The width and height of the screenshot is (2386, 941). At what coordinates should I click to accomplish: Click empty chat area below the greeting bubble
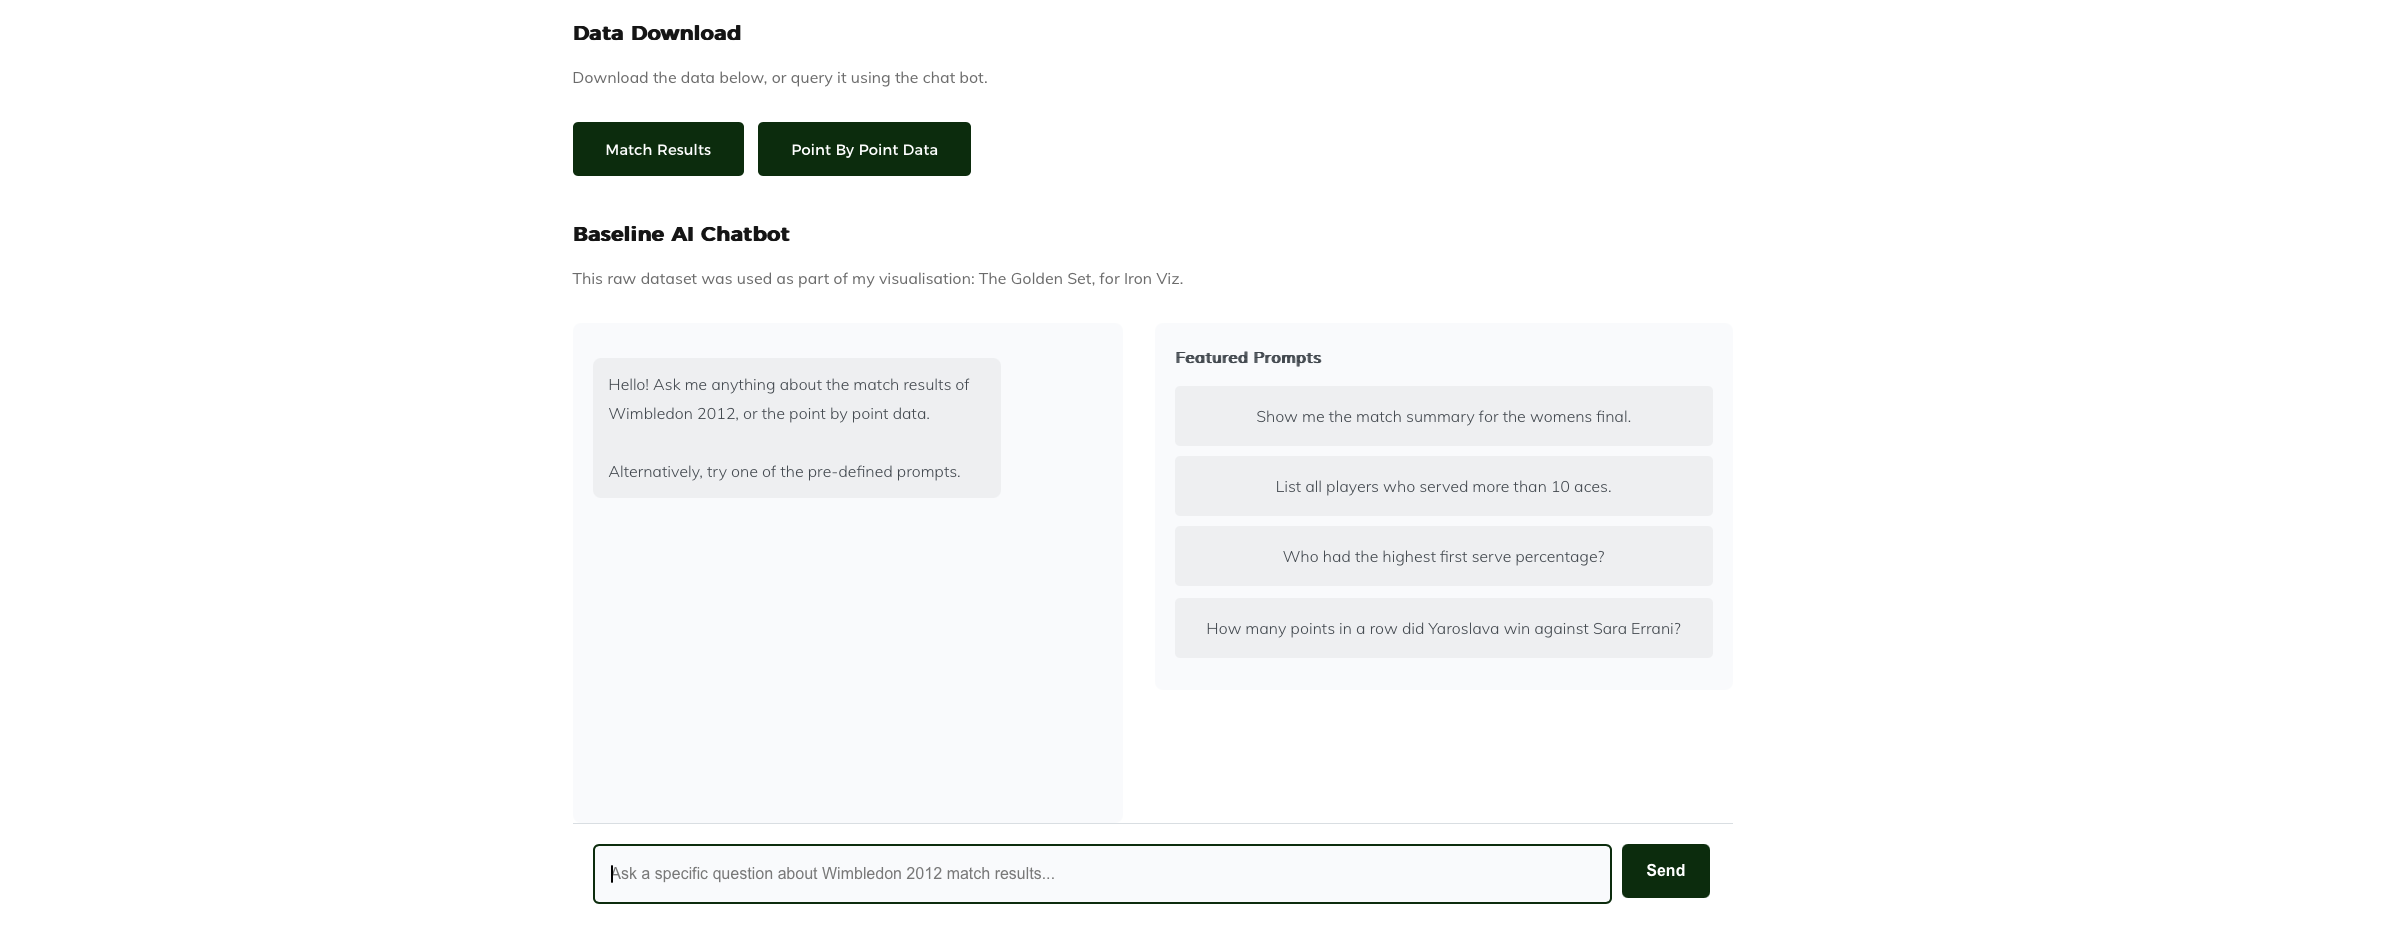pos(847,660)
